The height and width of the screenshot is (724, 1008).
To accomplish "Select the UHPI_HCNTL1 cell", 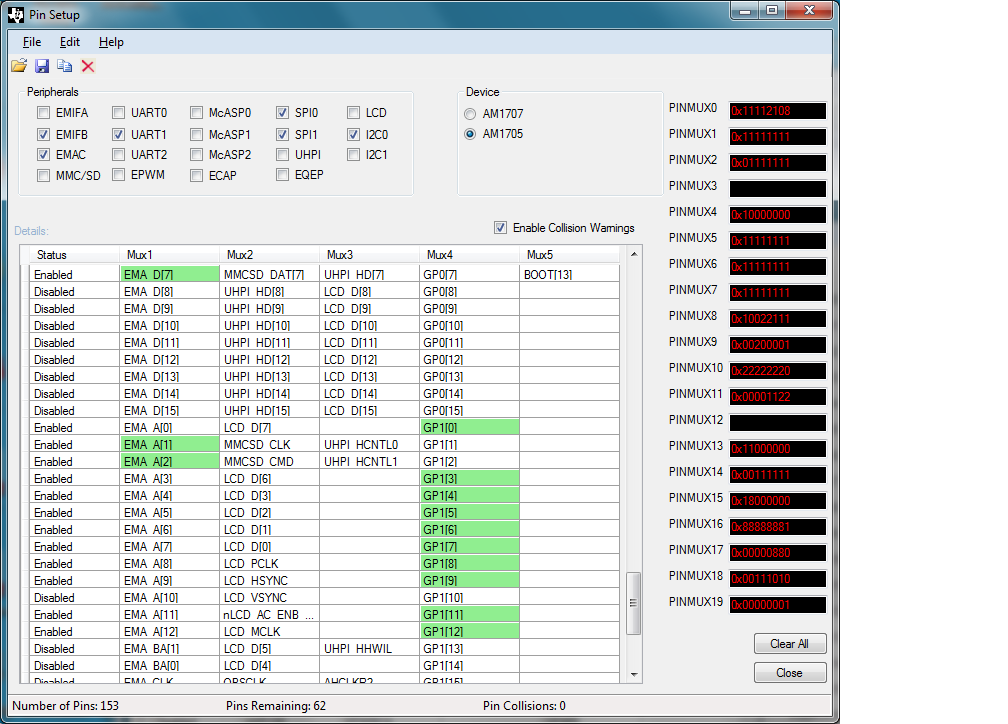I will tap(370, 462).
